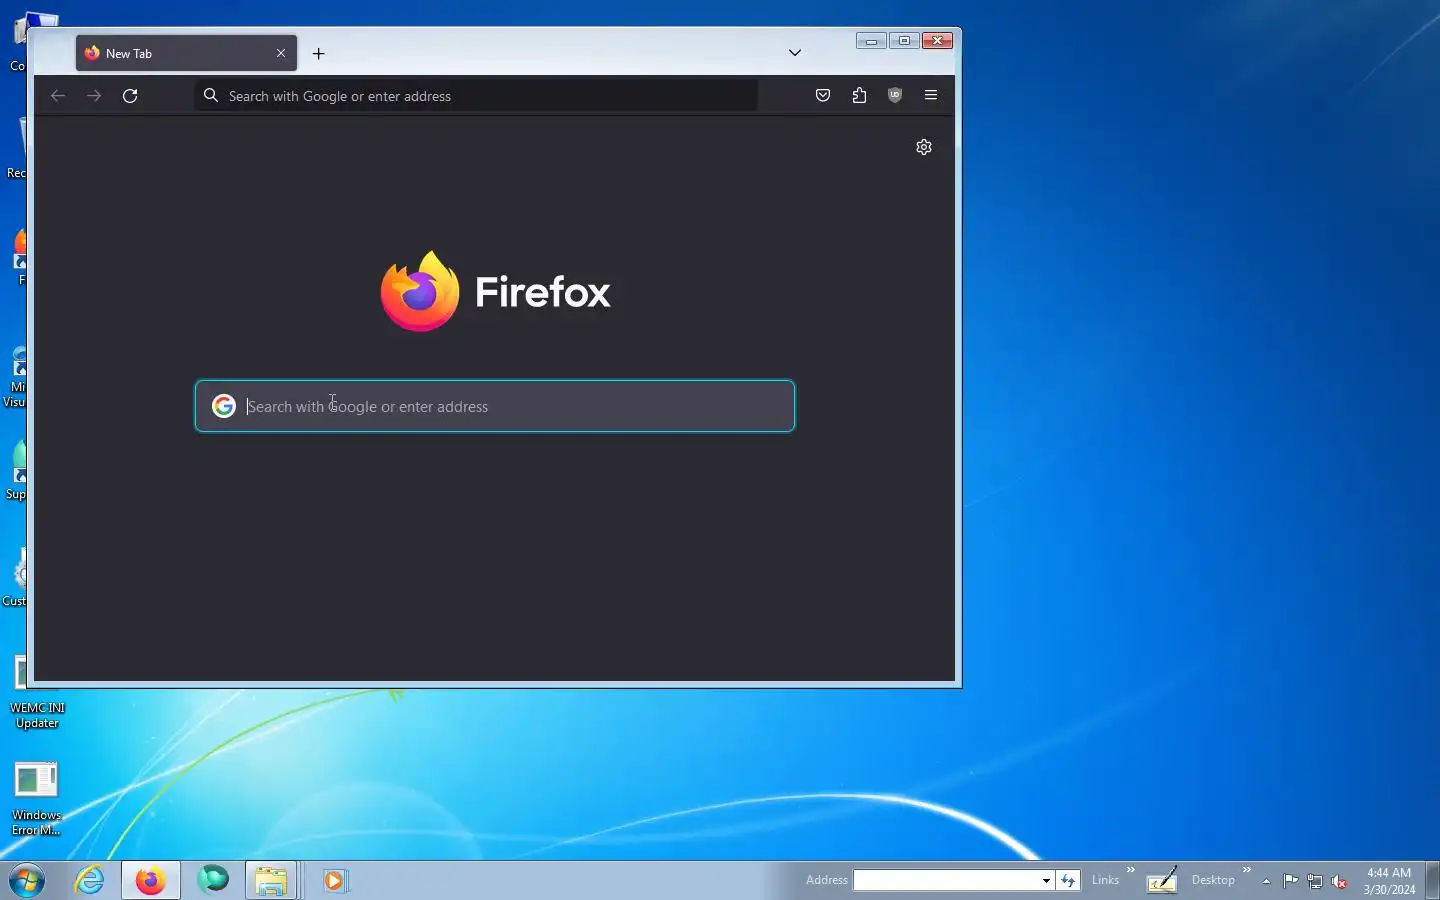
Task: Open the Tablet PC Input Panel icon
Action: click(1161, 880)
